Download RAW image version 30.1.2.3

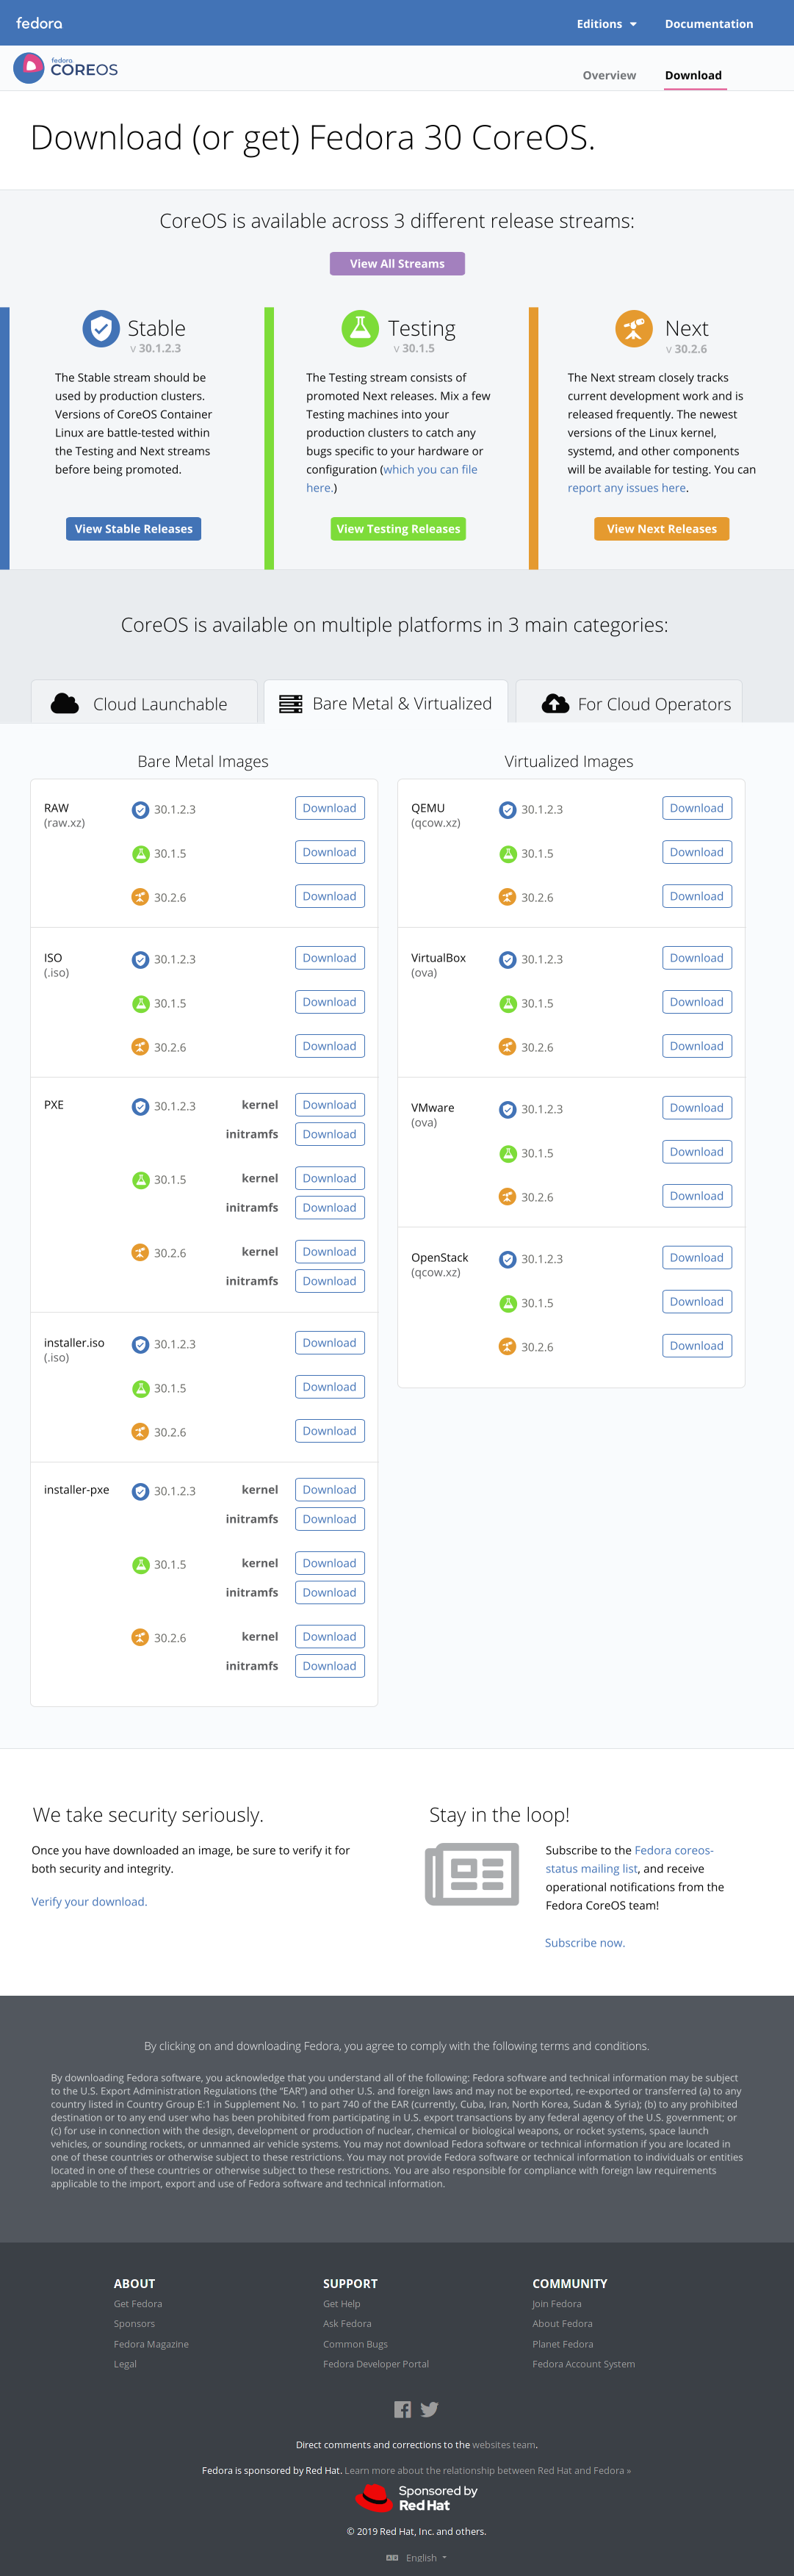(x=329, y=808)
